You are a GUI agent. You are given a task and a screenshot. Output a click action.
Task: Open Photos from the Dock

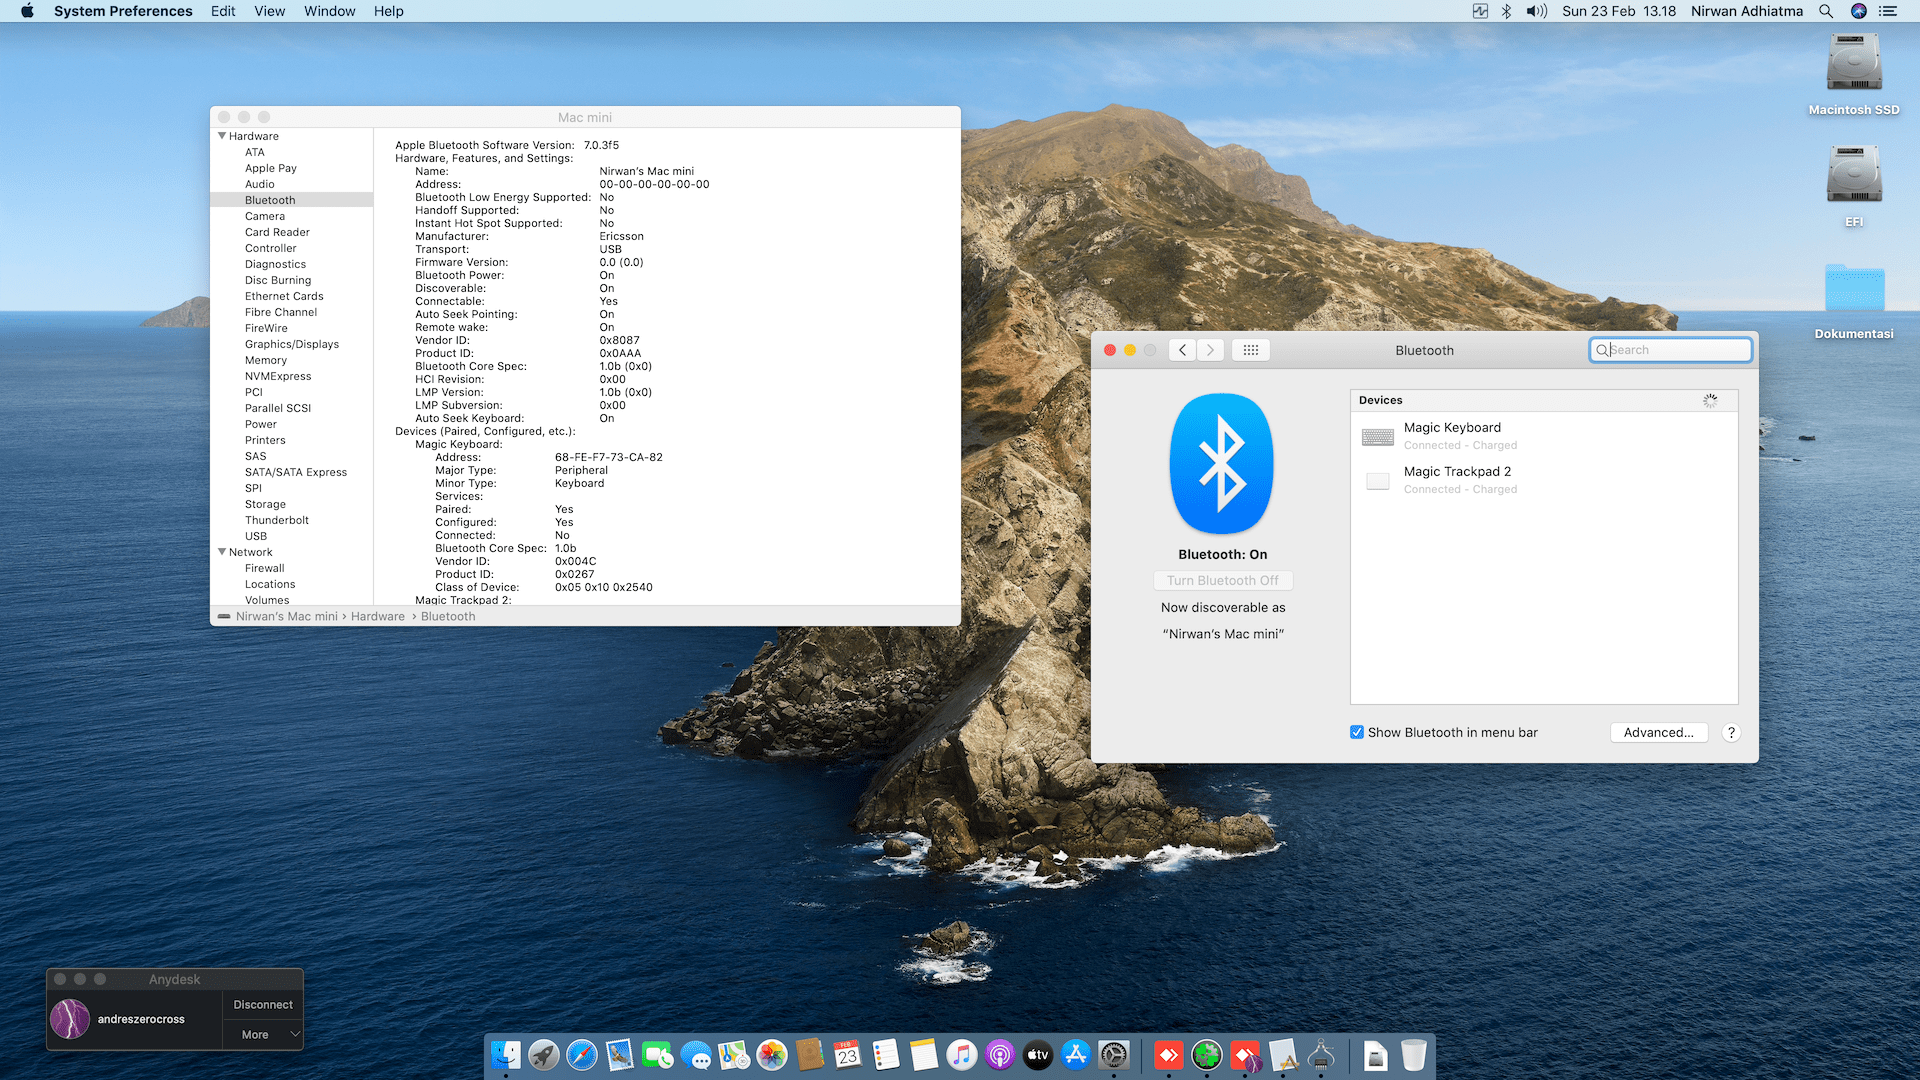(772, 1055)
